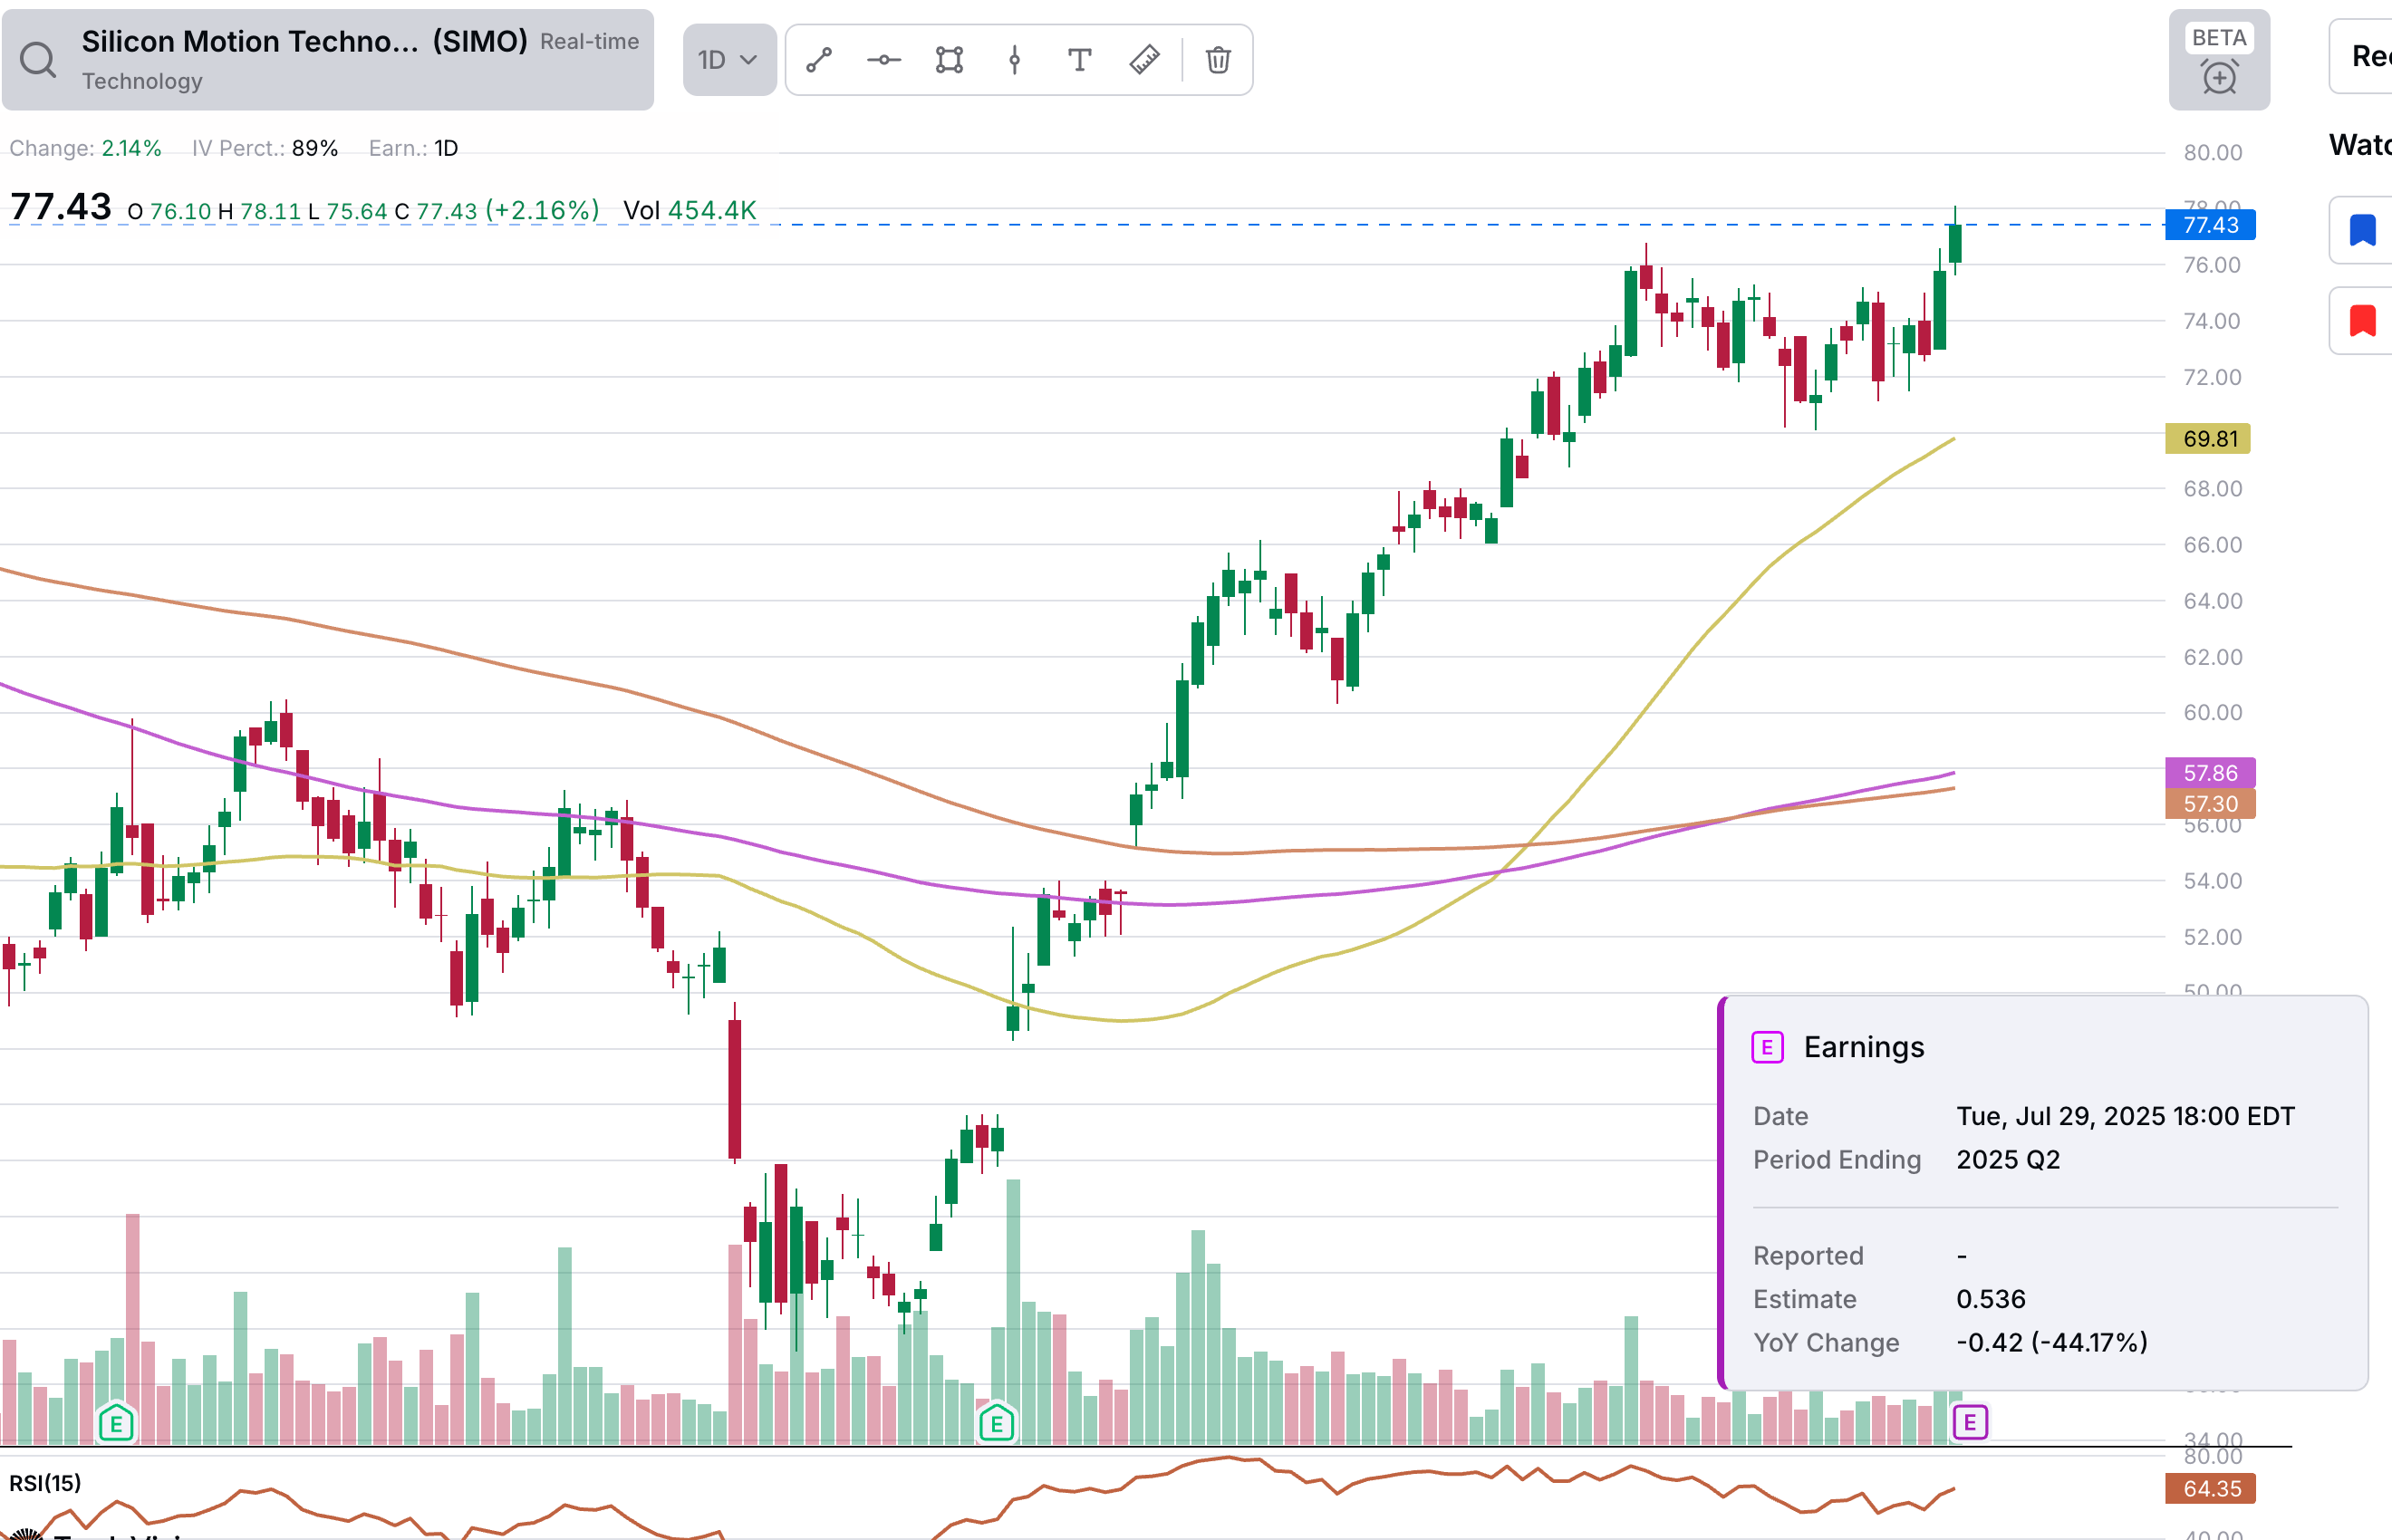Select the vertical line tool
This screenshot has width=2392, height=1540.
[x=1014, y=60]
